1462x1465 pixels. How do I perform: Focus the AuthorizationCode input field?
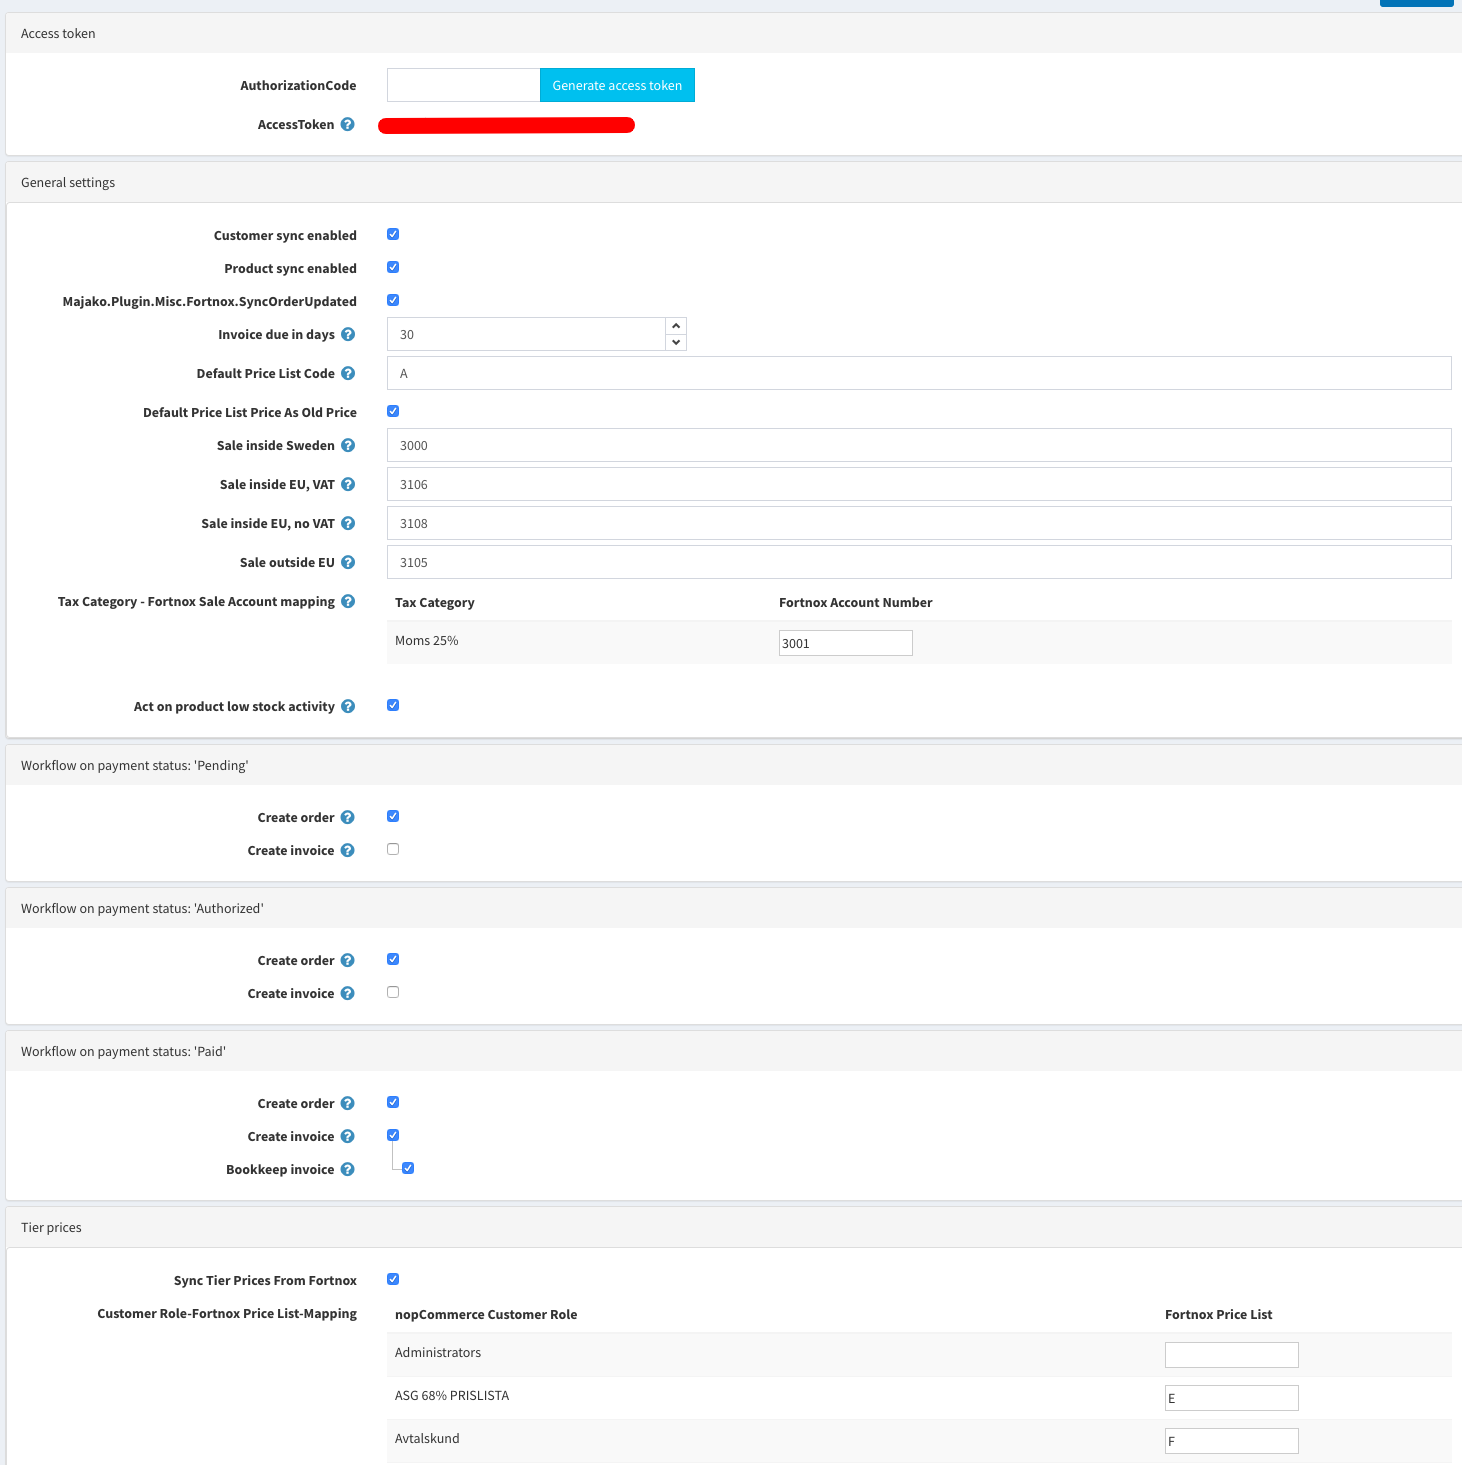point(463,85)
